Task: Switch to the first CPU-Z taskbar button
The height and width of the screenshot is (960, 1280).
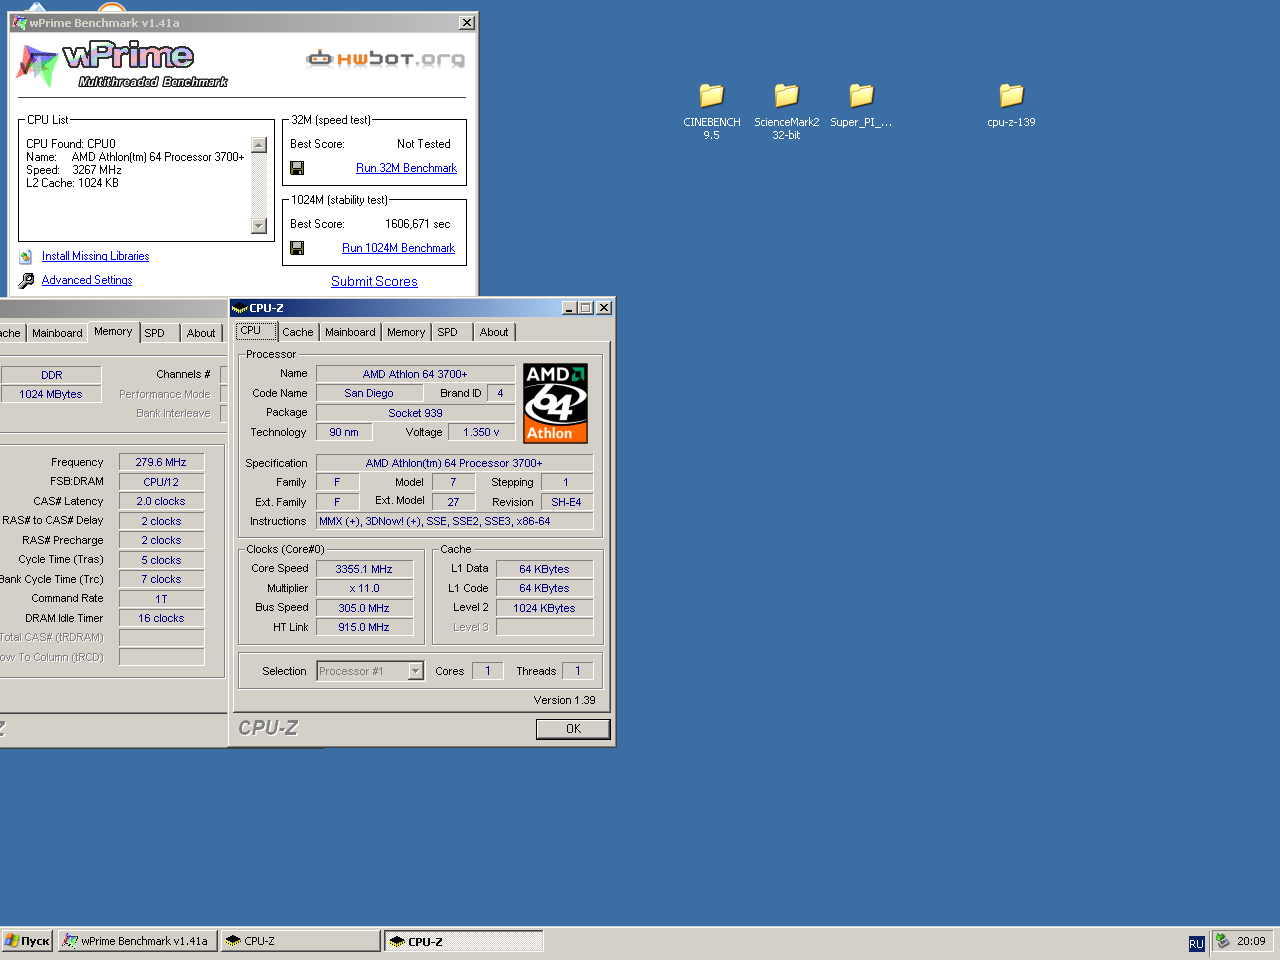Action: (x=300, y=941)
